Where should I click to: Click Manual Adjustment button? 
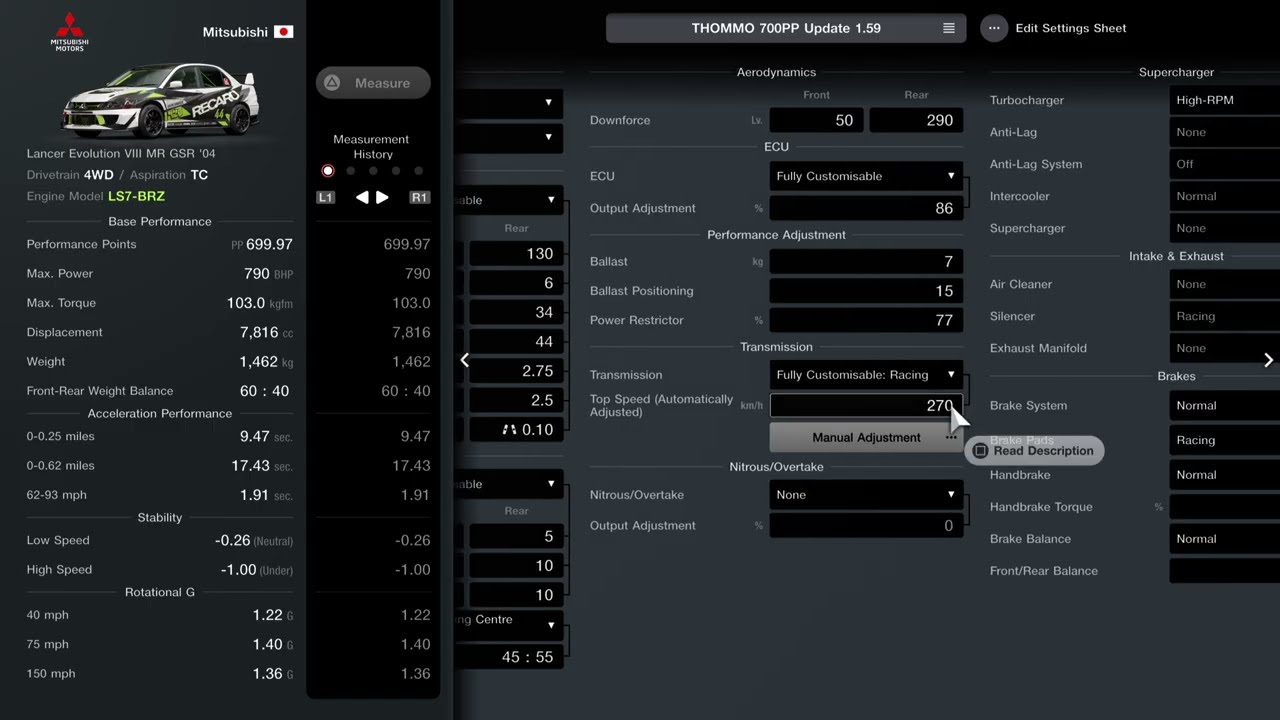(x=866, y=437)
